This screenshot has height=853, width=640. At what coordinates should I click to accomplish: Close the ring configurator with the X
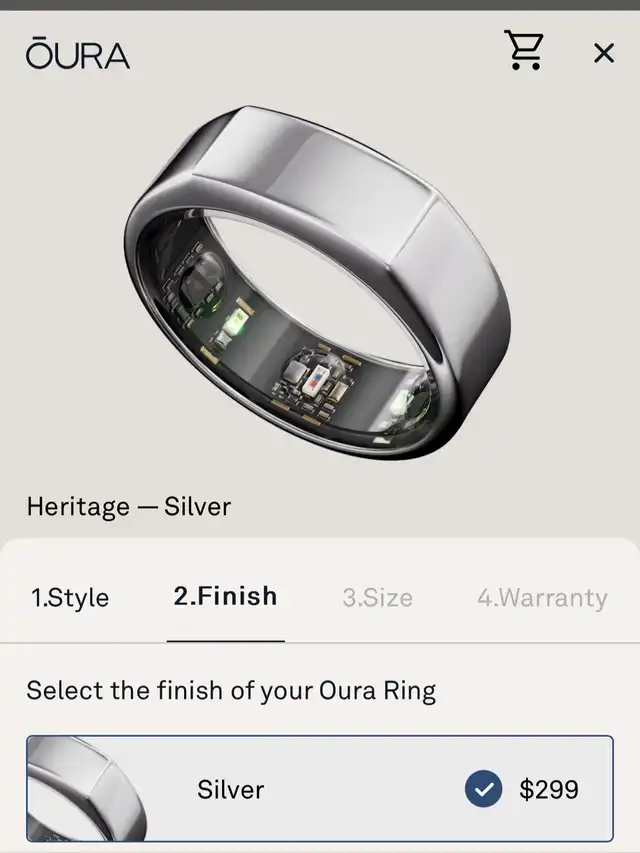click(x=604, y=53)
